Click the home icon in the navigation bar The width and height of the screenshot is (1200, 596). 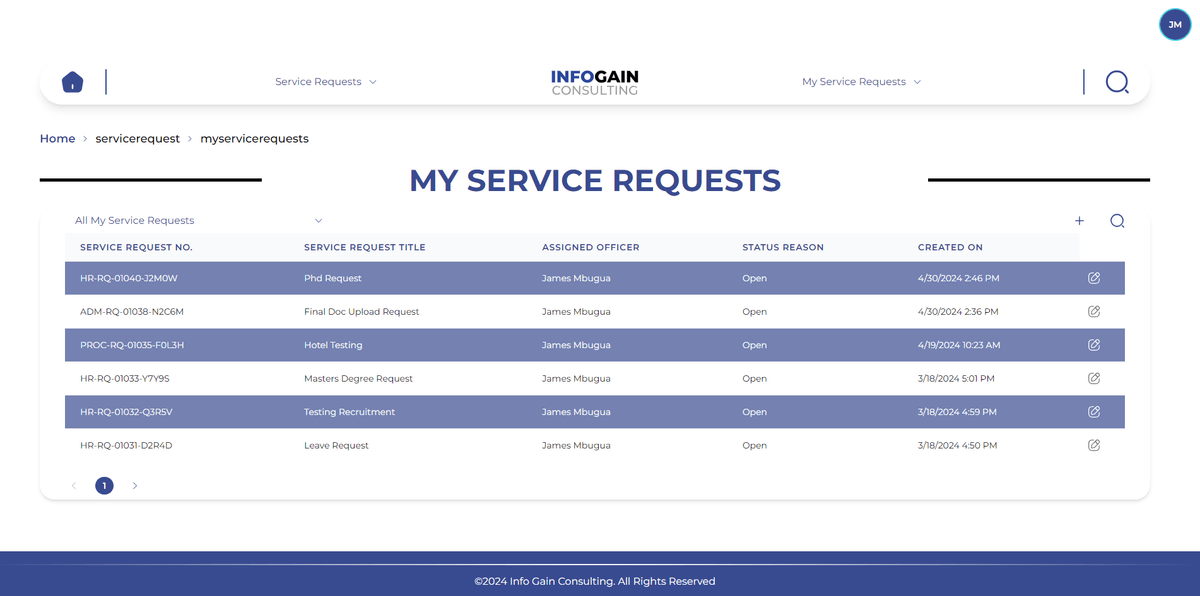[x=71, y=82]
